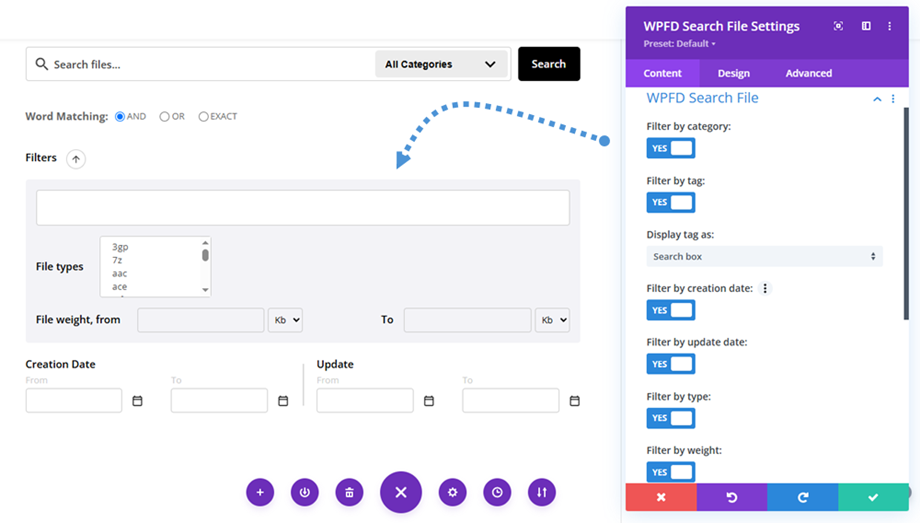Click the snap-to-side columns icon in header
Viewport: 920px width, 523px height.
coord(866,26)
